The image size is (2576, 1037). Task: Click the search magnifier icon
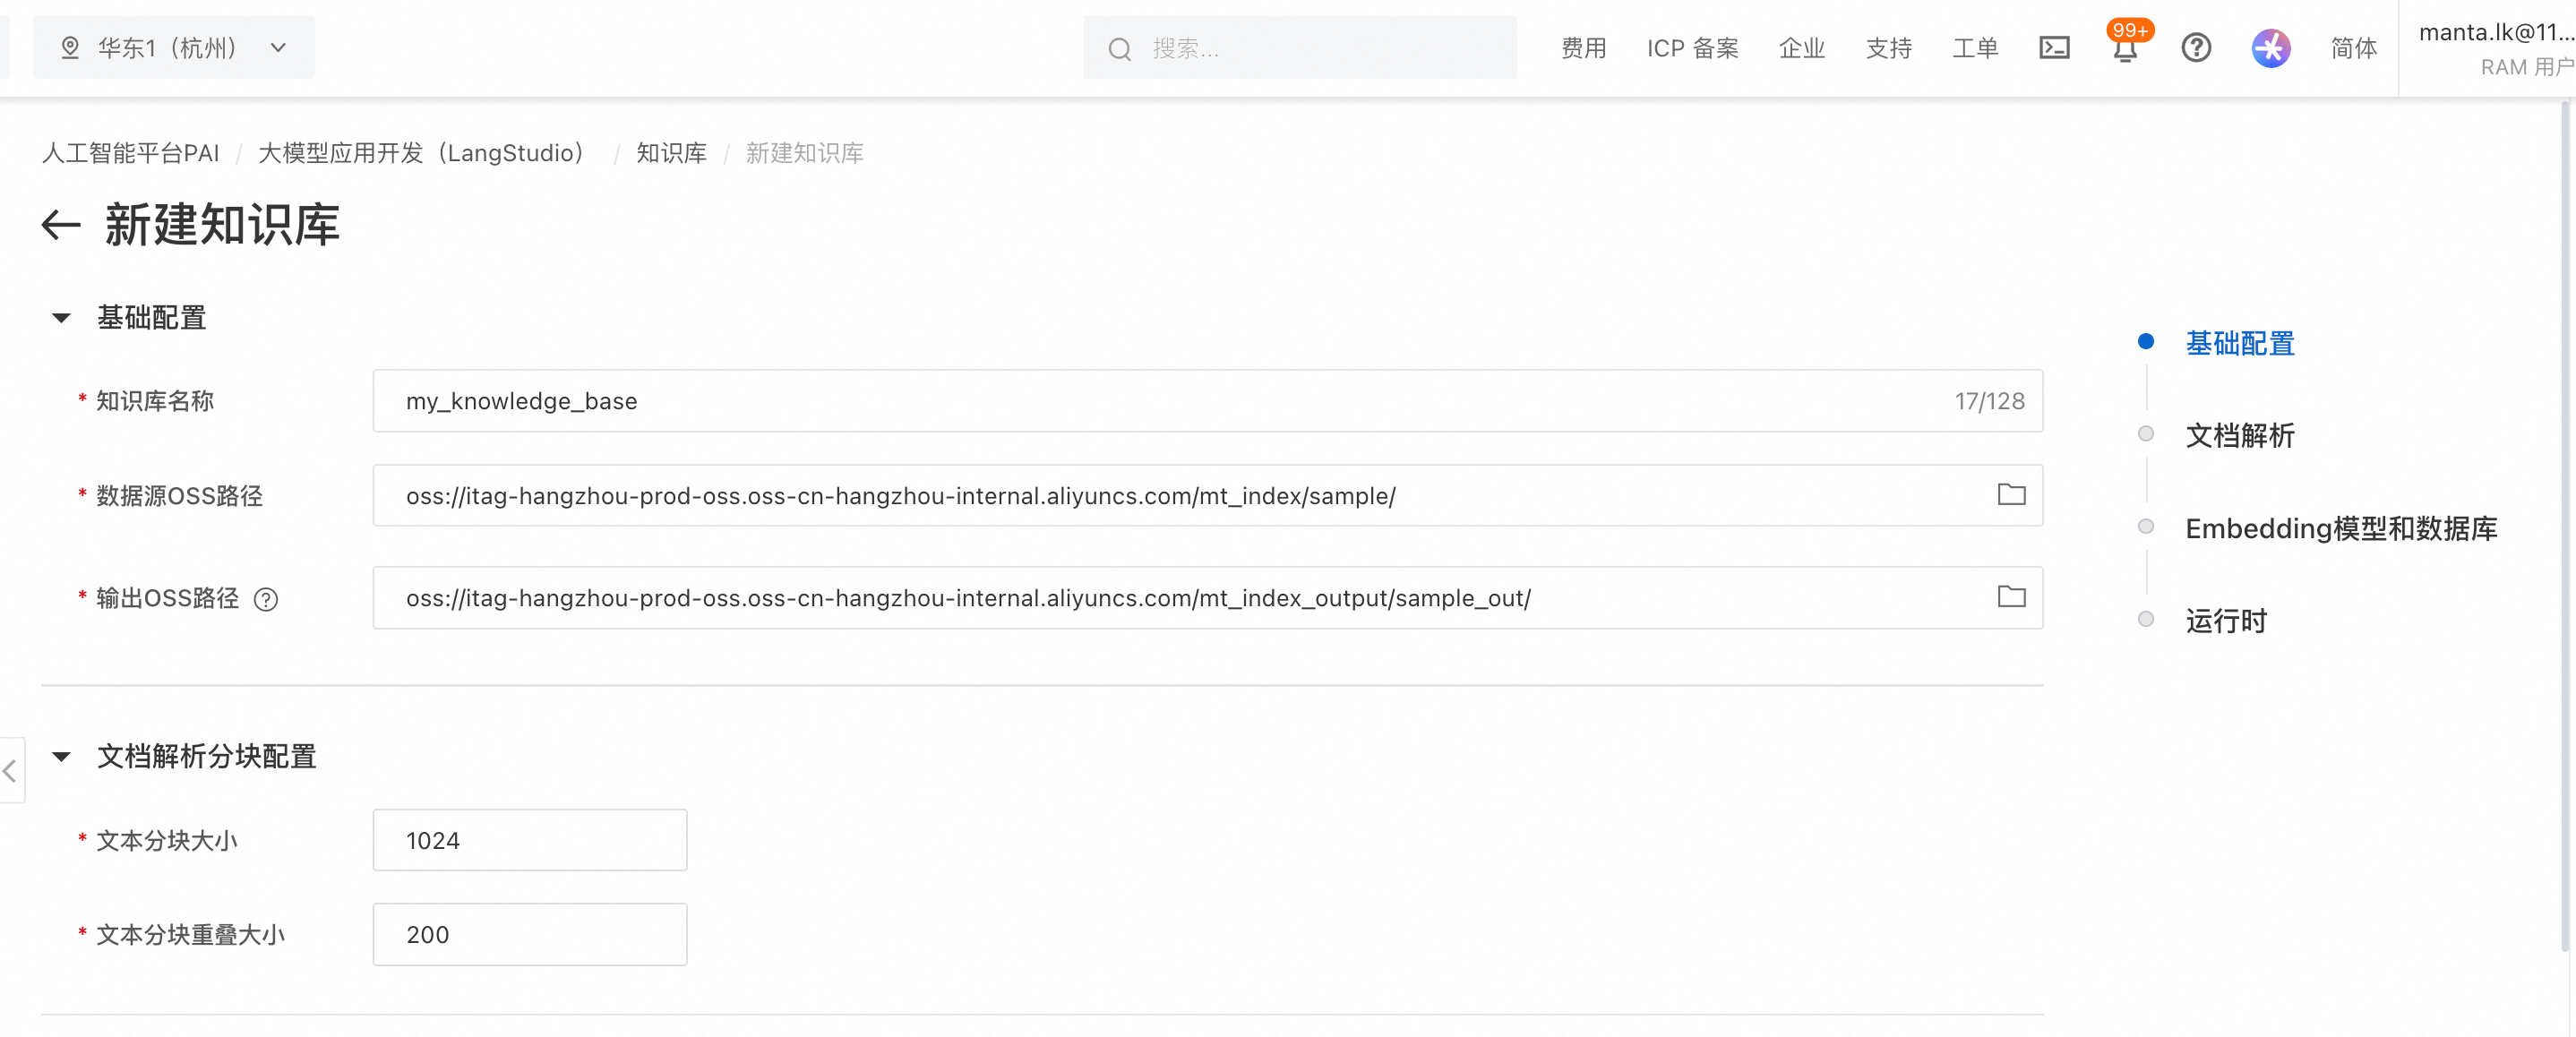pos(1119,49)
